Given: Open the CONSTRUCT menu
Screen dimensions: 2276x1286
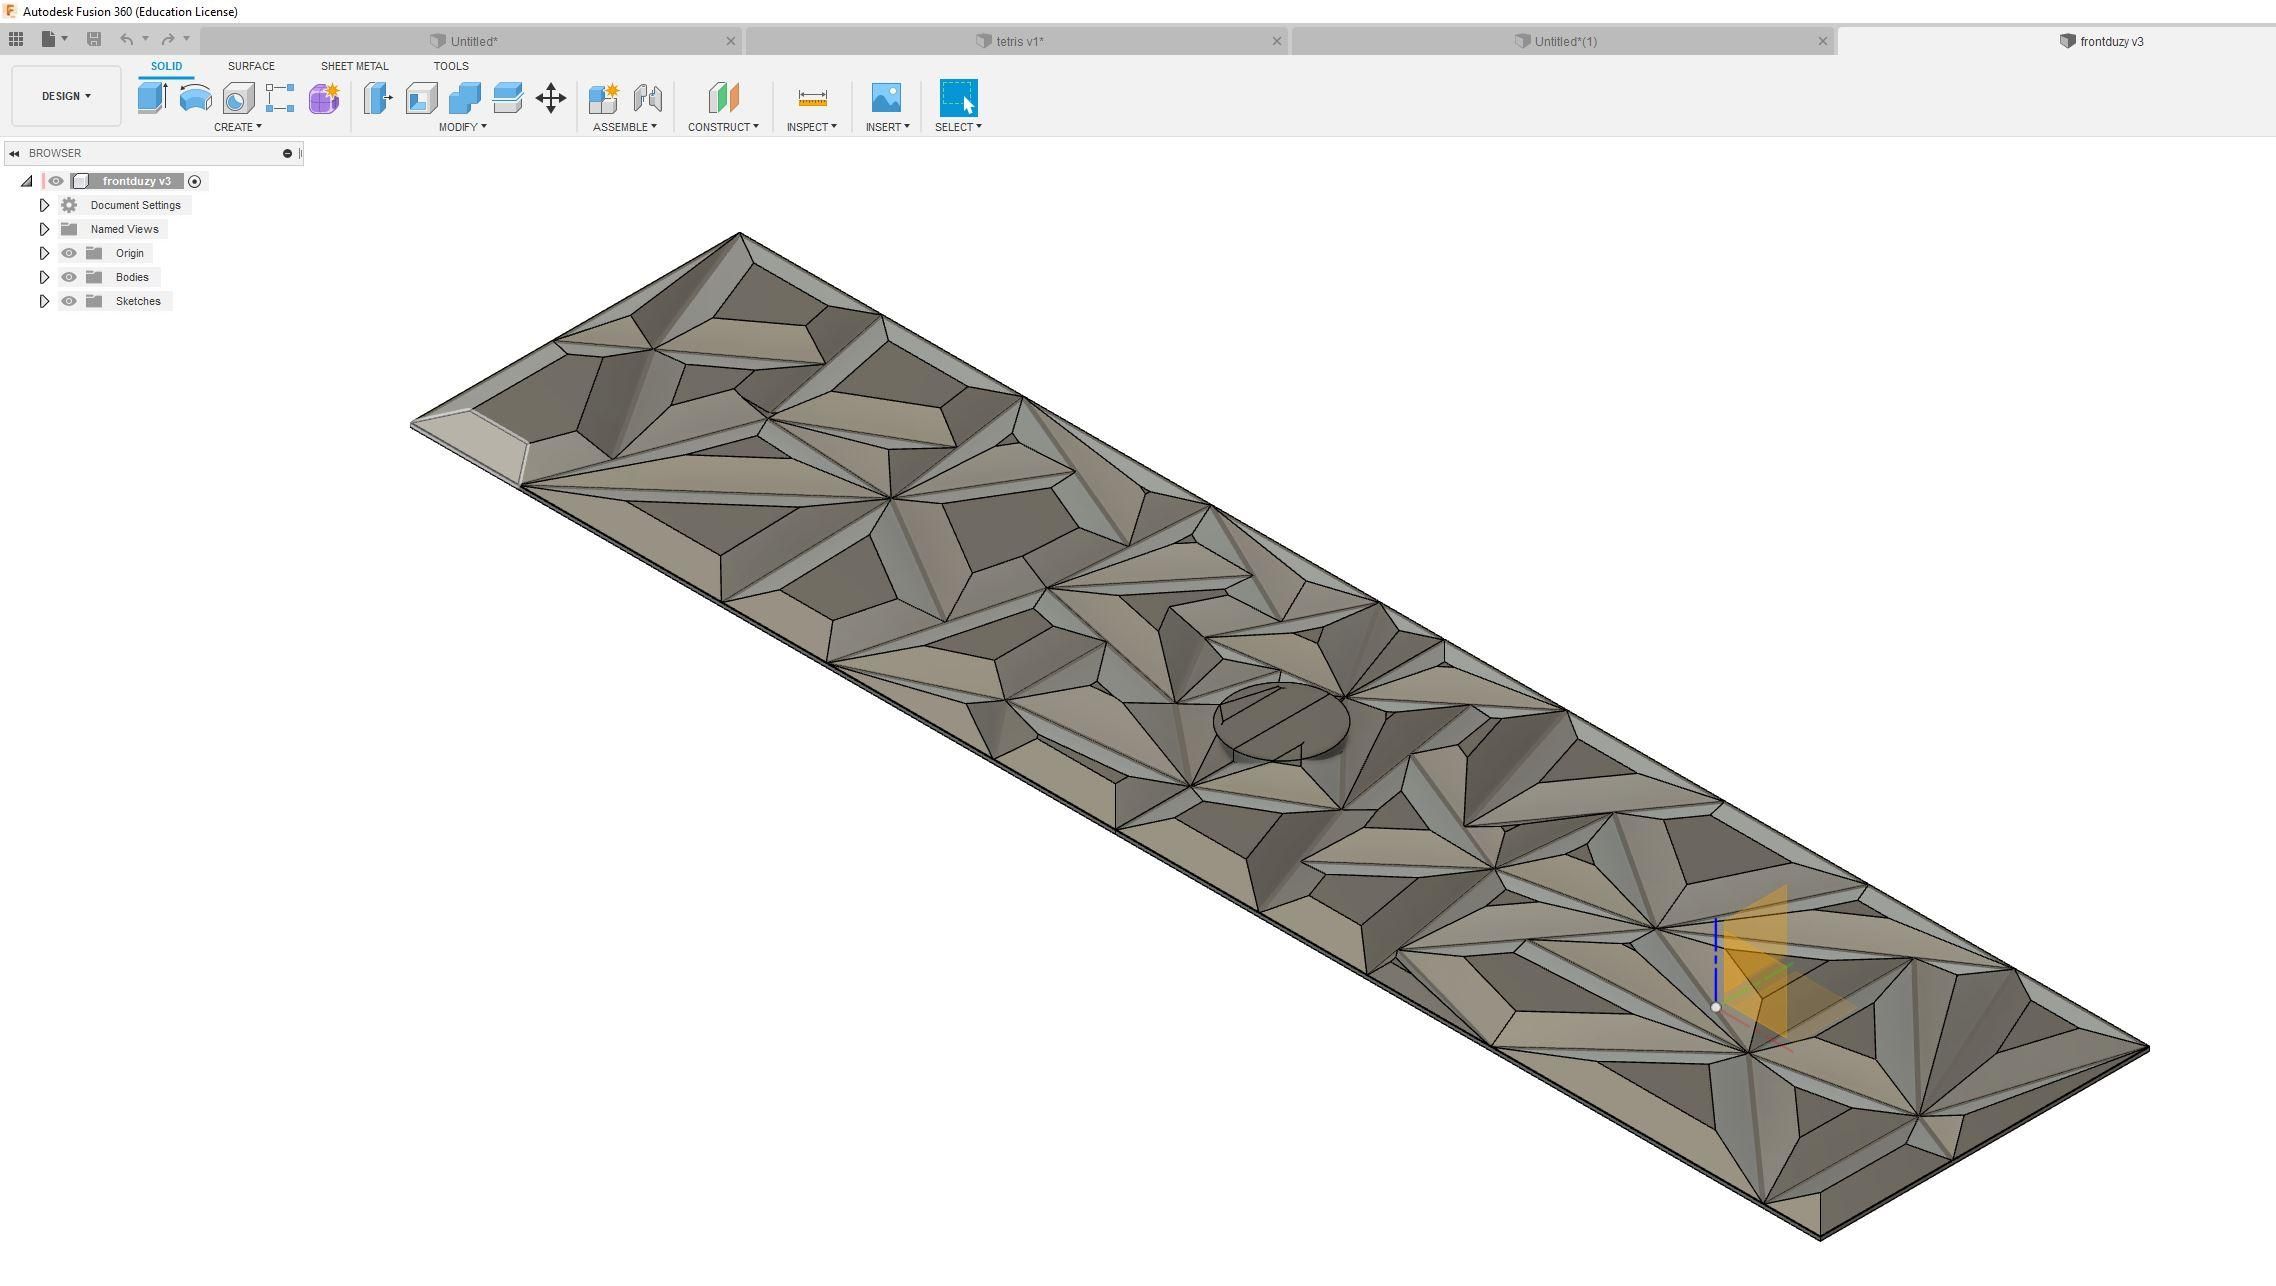Looking at the screenshot, I should (x=722, y=127).
